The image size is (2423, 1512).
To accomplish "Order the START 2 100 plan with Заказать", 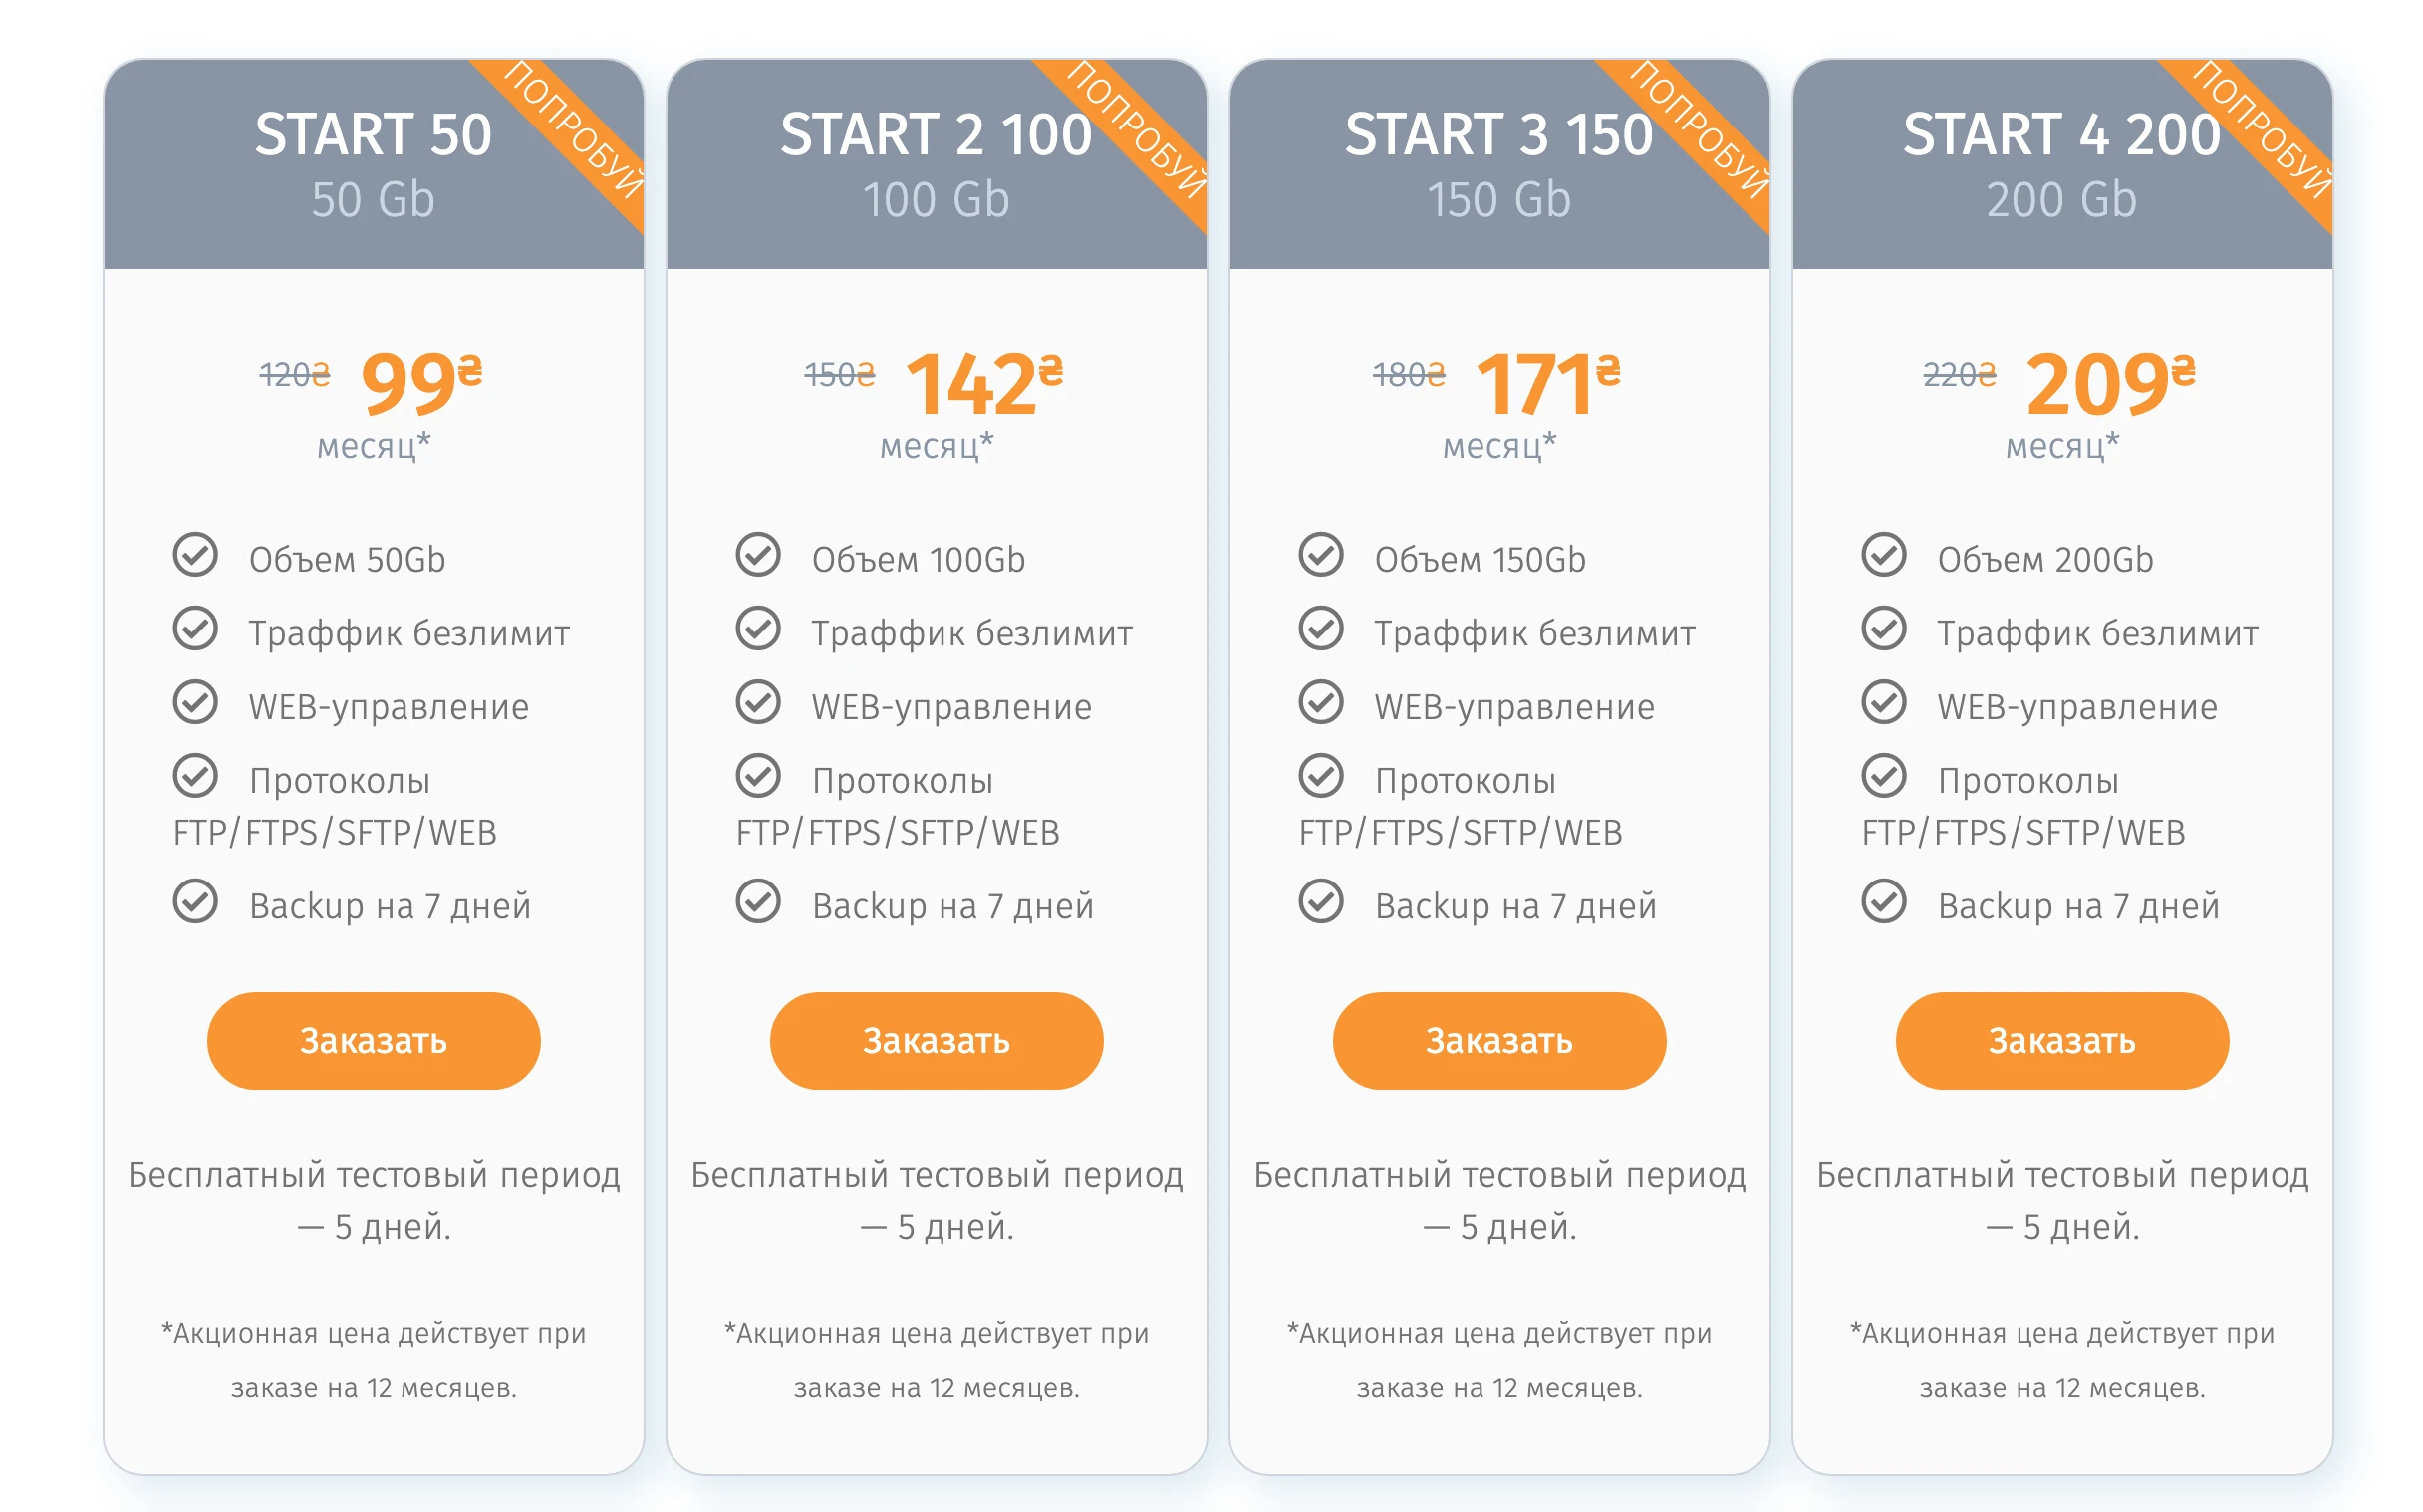I will (937, 1041).
